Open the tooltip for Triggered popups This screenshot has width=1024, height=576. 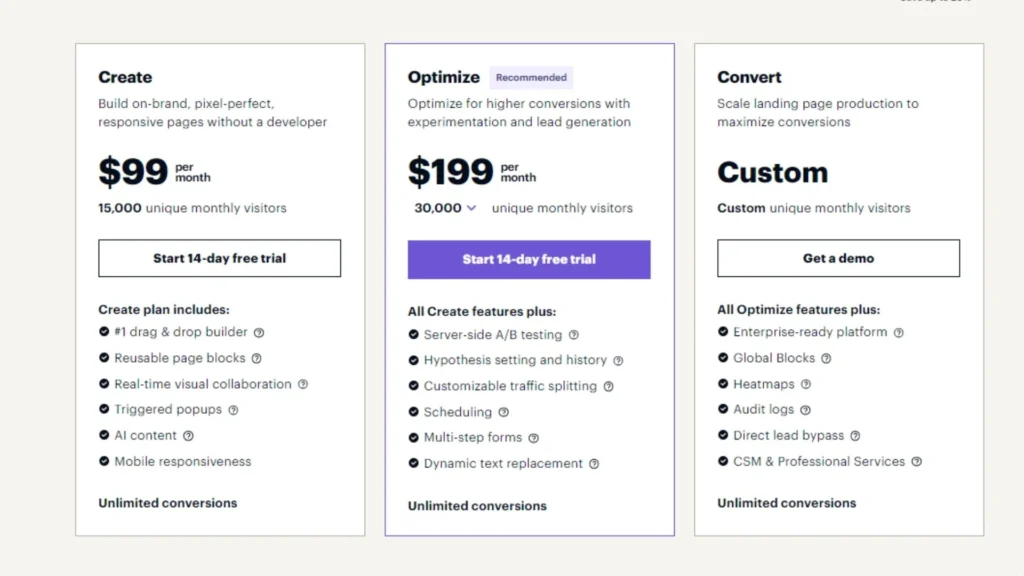(x=233, y=409)
